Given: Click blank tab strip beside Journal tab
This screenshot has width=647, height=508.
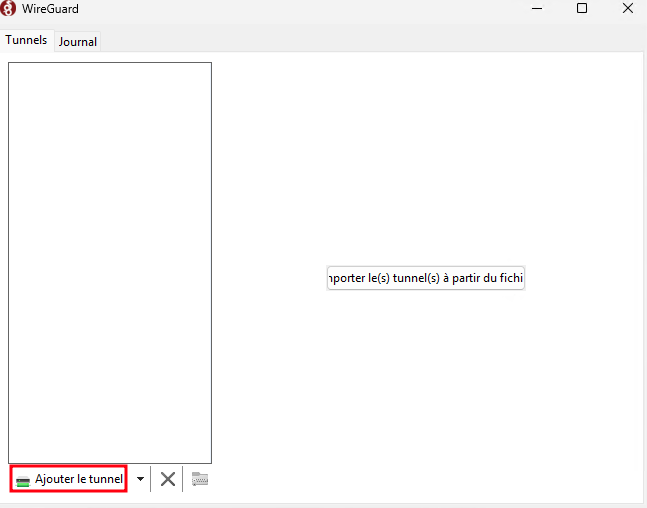Looking at the screenshot, I should (371, 41).
